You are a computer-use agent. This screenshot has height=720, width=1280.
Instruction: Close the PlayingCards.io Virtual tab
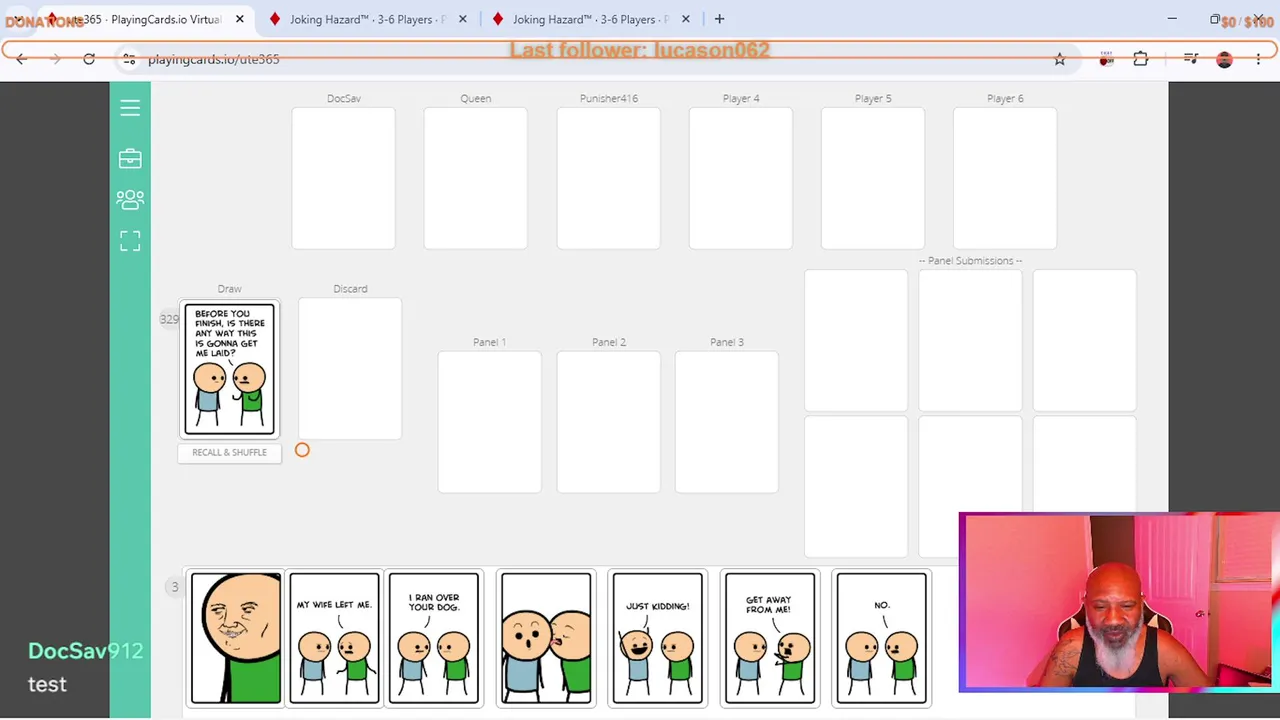(x=239, y=19)
